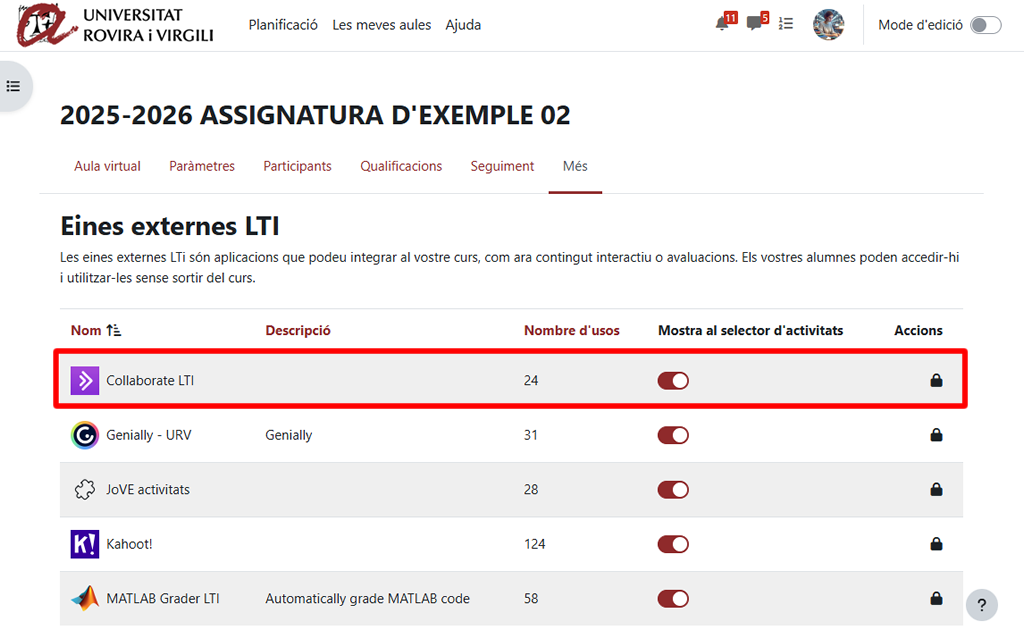The width and height of the screenshot is (1024, 639).
Task: Click the Universitat Rovira i Virgili logo
Action: [110, 25]
